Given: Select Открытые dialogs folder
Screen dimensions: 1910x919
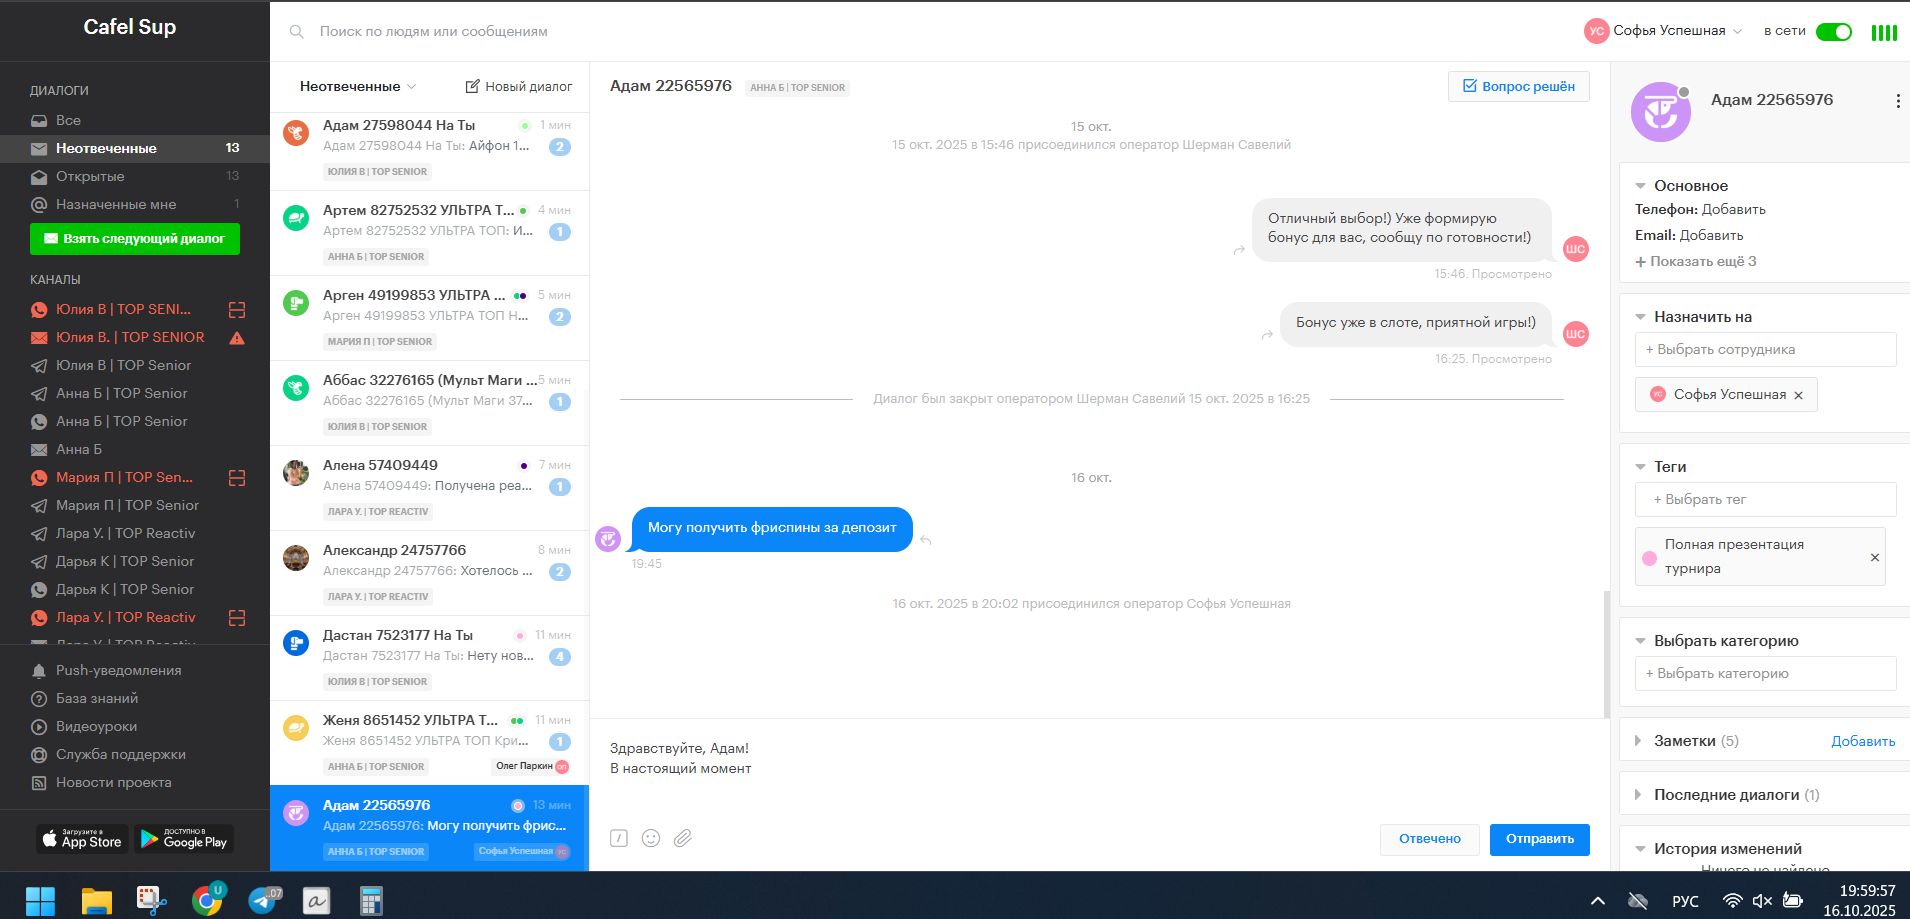Looking at the screenshot, I should coord(135,177).
